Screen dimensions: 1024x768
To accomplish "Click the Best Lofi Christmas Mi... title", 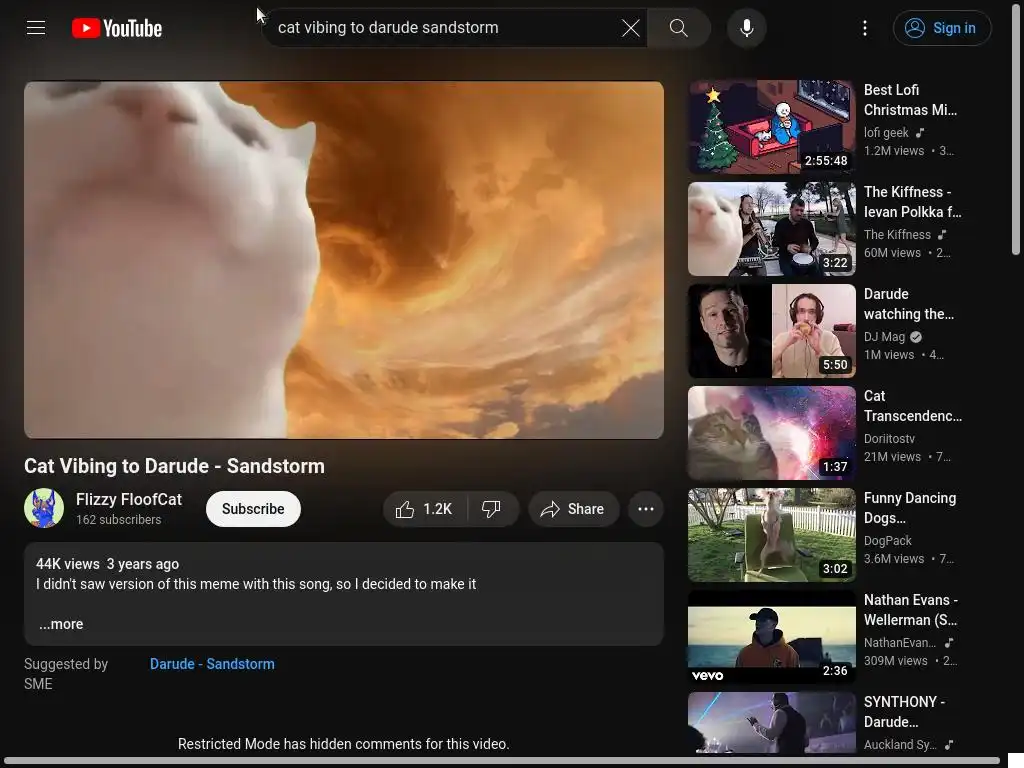I will click(x=910, y=99).
